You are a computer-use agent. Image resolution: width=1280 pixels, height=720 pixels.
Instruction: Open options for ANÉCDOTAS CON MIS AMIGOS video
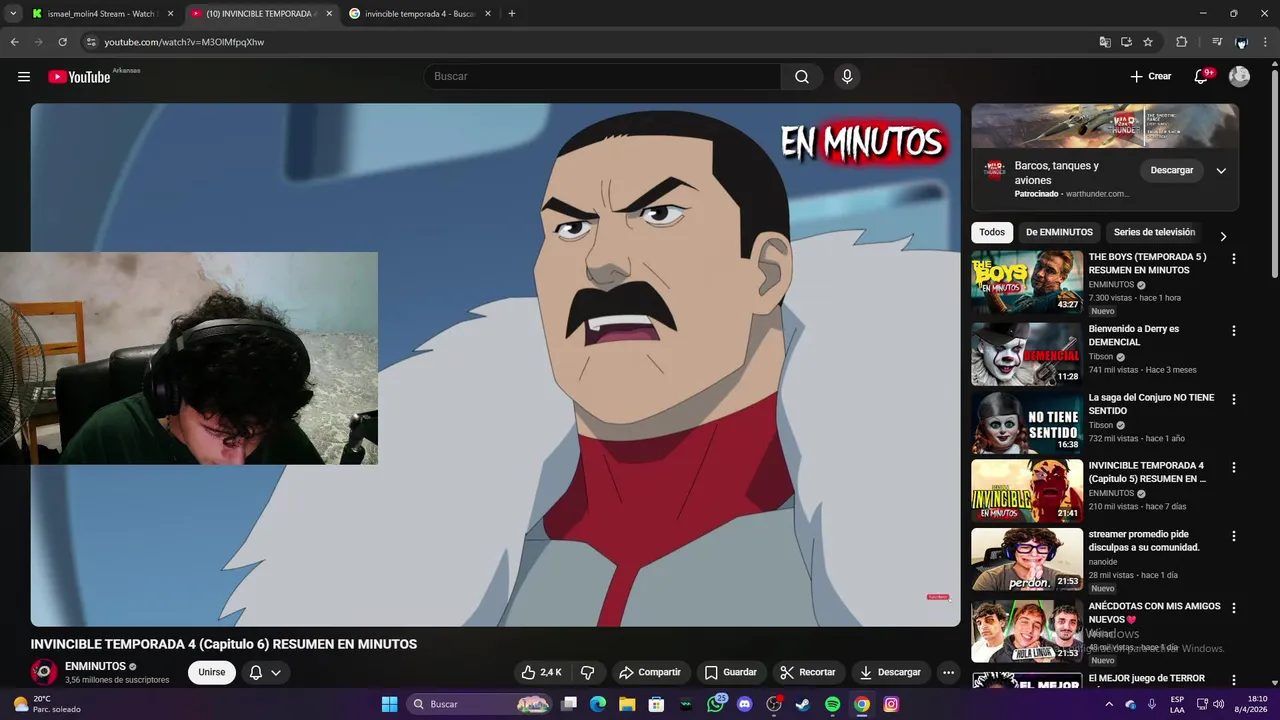point(1233,608)
